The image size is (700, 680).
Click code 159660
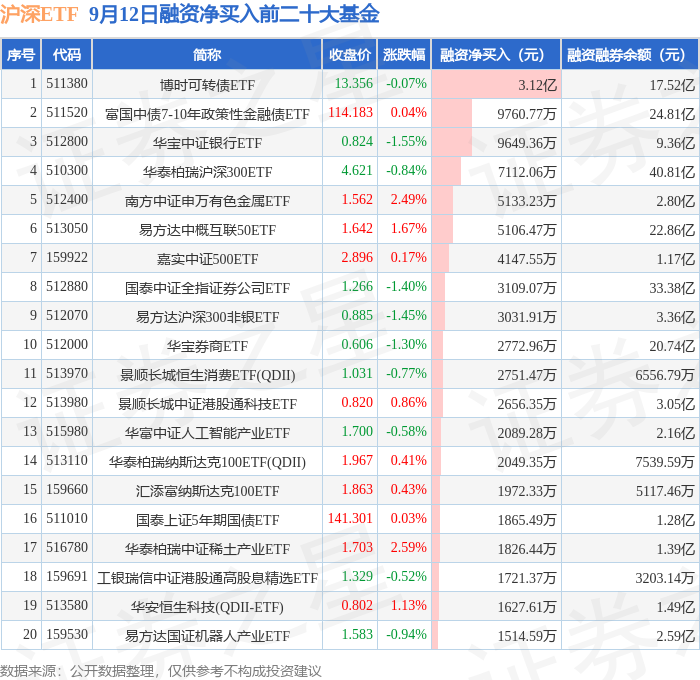67,490
